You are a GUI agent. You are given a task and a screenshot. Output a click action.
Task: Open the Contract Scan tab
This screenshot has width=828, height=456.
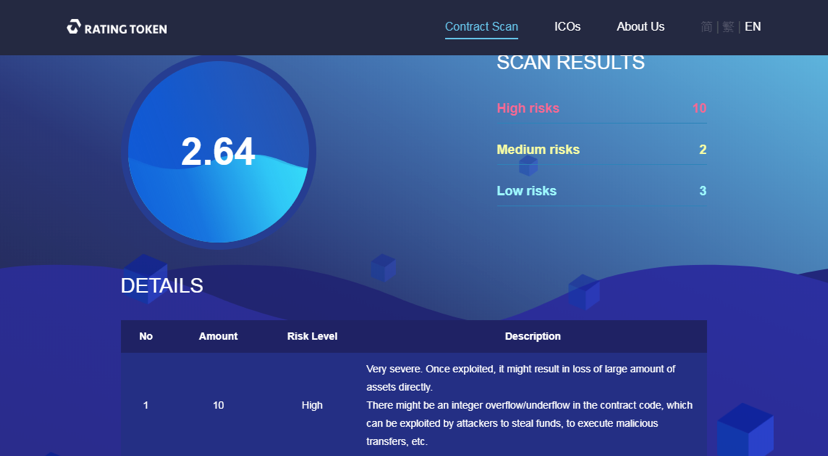pos(481,26)
